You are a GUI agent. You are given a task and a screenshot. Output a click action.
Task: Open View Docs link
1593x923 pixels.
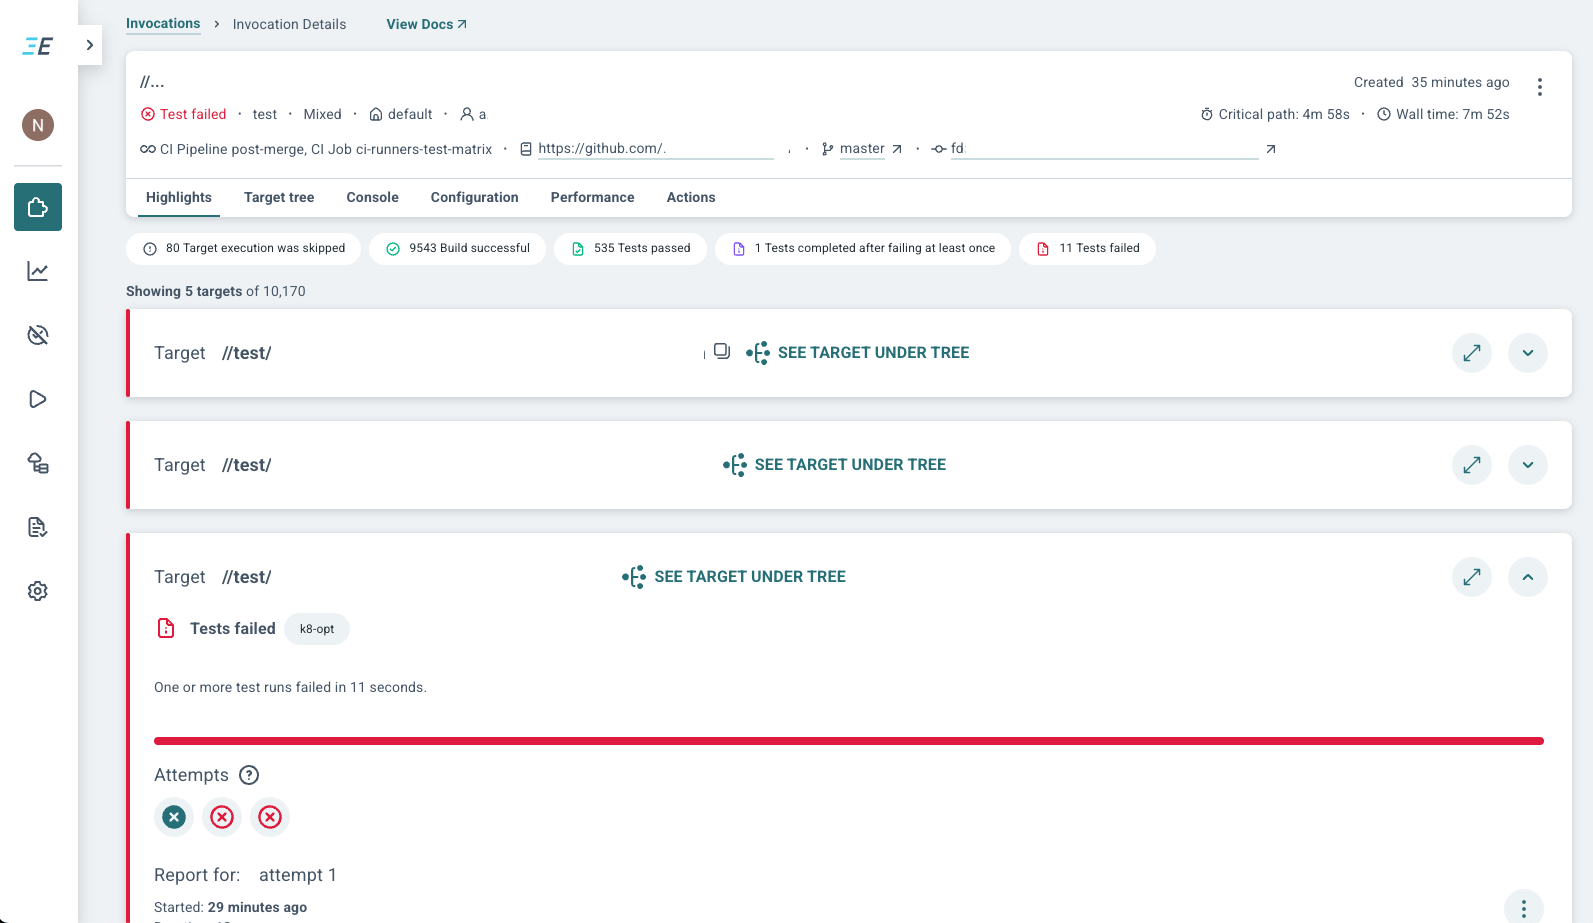pyautogui.click(x=426, y=24)
